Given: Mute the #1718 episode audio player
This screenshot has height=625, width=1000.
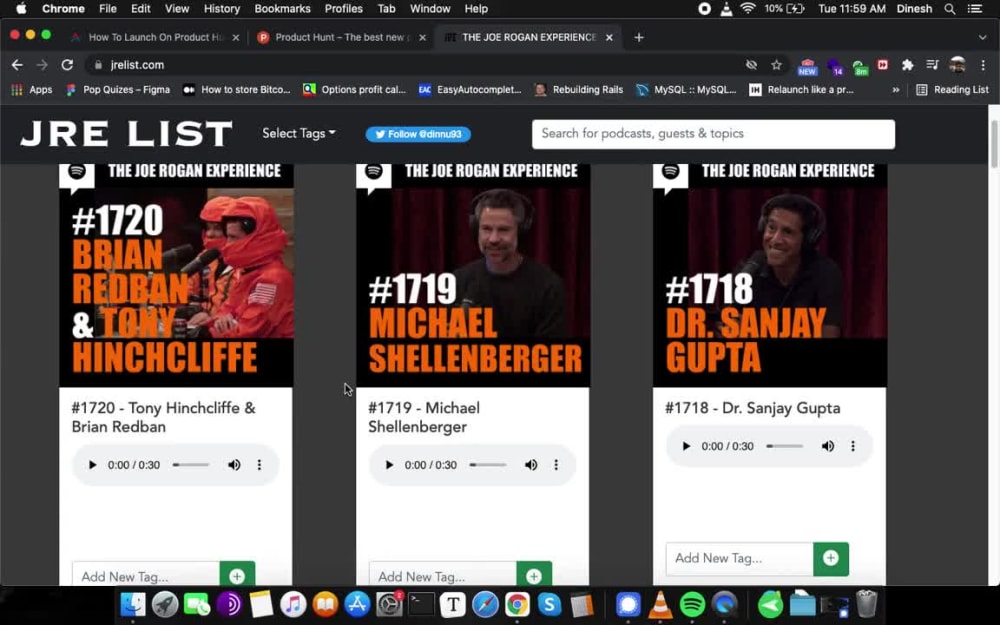Looking at the screenshot, I should (x=828, y=446).
